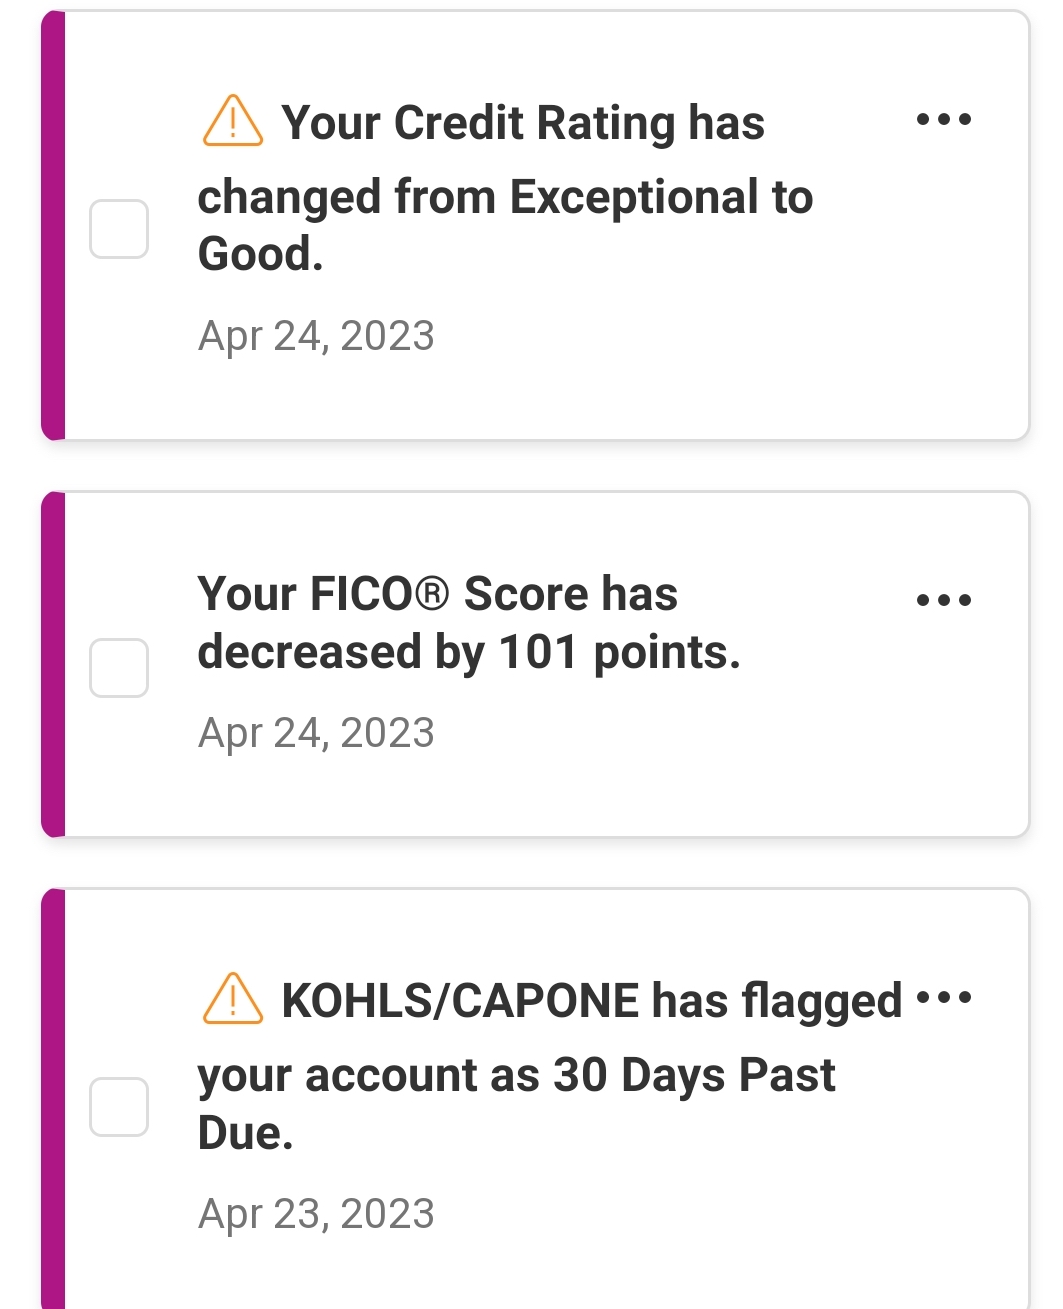1063x1309 pixels.
Task: Check the KOHLS/CAPONE past due alert box
Action: tap(119, 1107)
